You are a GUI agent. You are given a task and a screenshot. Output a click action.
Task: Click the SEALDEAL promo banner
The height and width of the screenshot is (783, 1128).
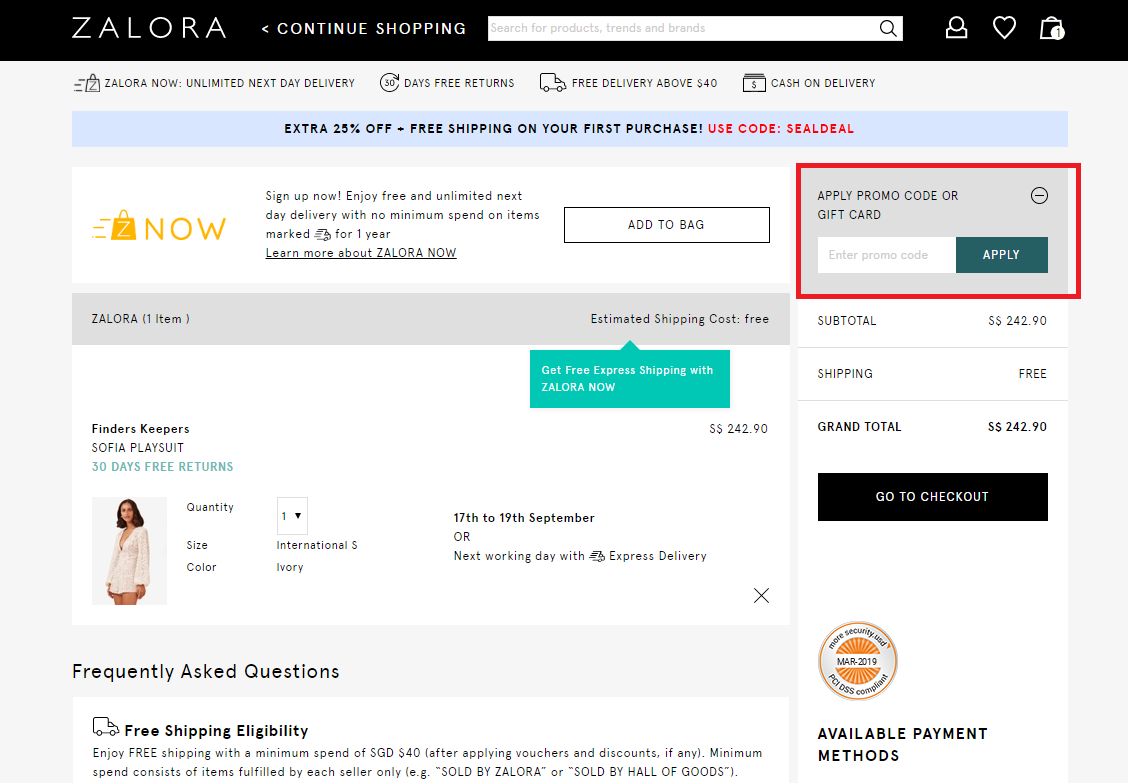click(x=569, y=129)
